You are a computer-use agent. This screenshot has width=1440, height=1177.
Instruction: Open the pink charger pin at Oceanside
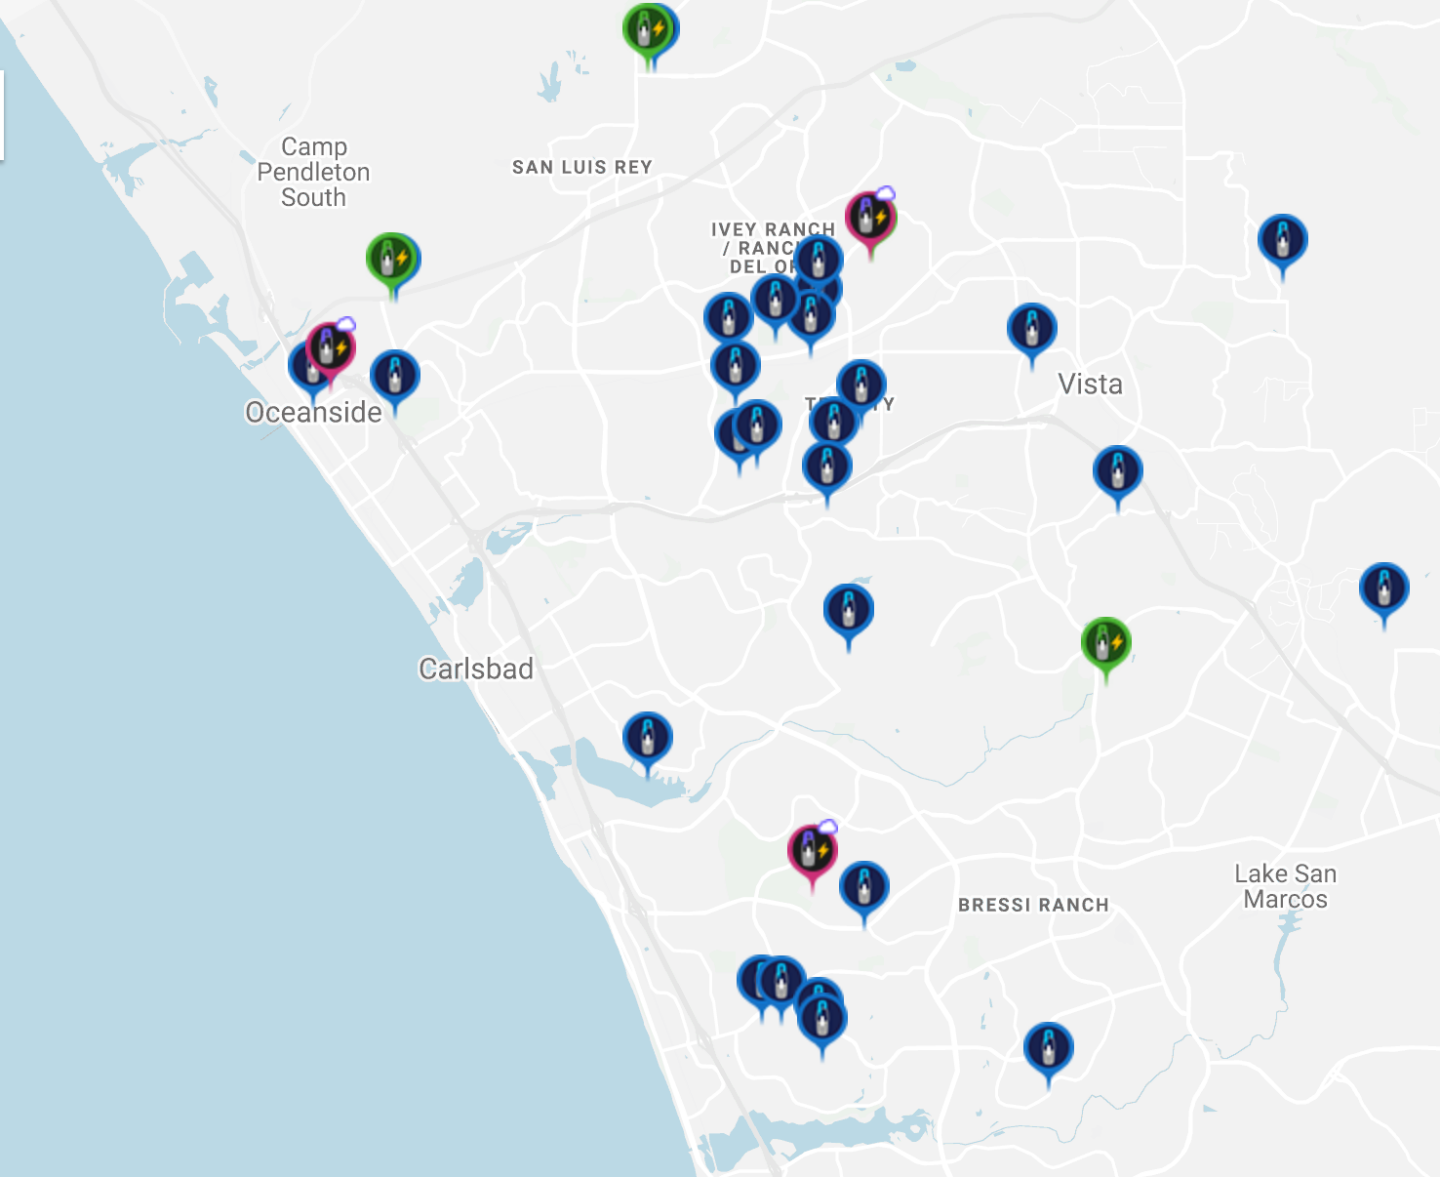pyautogui.click(x=330, y=349)
